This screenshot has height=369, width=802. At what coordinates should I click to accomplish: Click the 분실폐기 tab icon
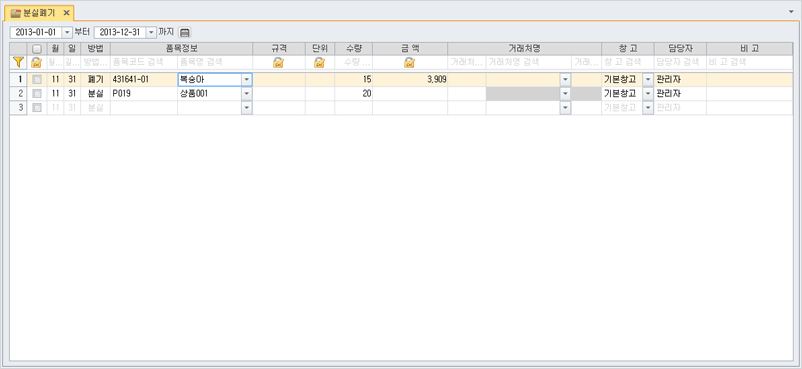(15, 13)
